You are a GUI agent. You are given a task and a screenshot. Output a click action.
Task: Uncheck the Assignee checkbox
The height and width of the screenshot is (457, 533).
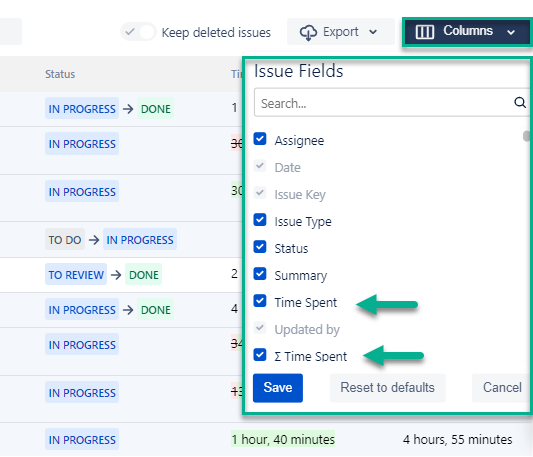[260, 139]
